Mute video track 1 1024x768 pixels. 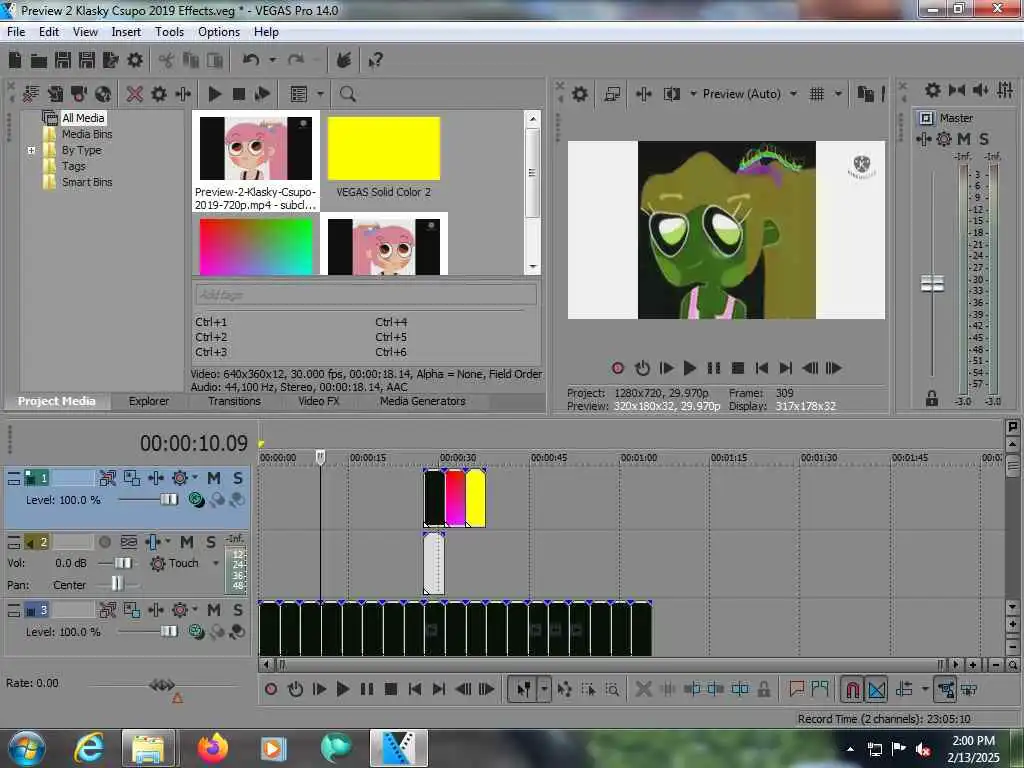pos(214,478)
